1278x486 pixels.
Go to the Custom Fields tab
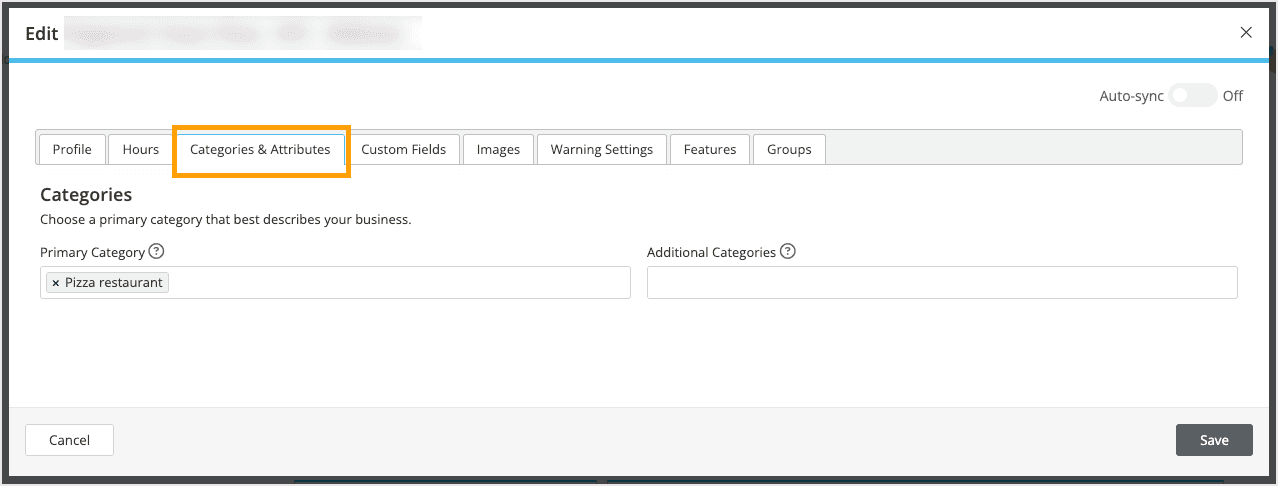tap(403, 149)
